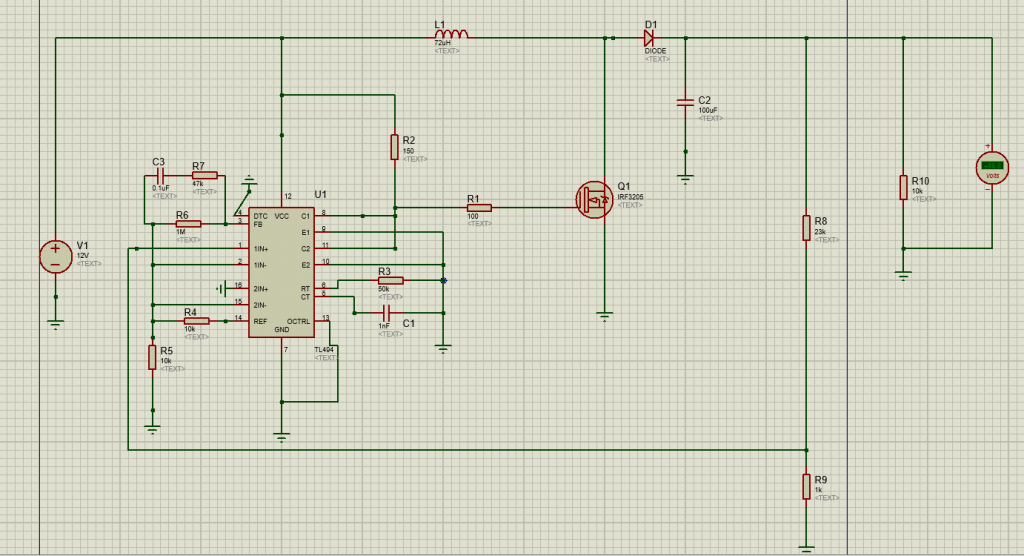Click the 1M value of R6
Image resolution: width=1024 pixels, height=556 pixels.
point(181,232)
